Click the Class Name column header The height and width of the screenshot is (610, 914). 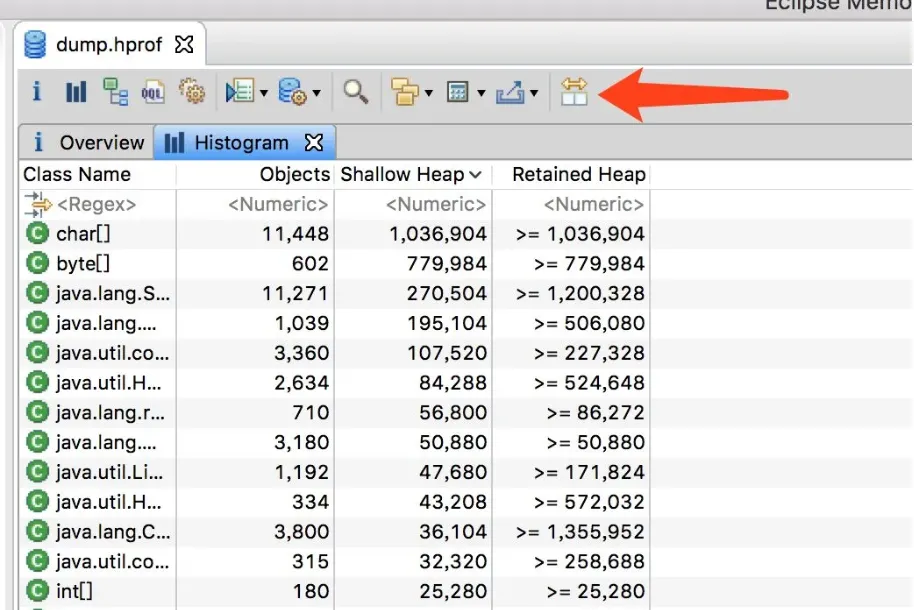tap(98, 174)
